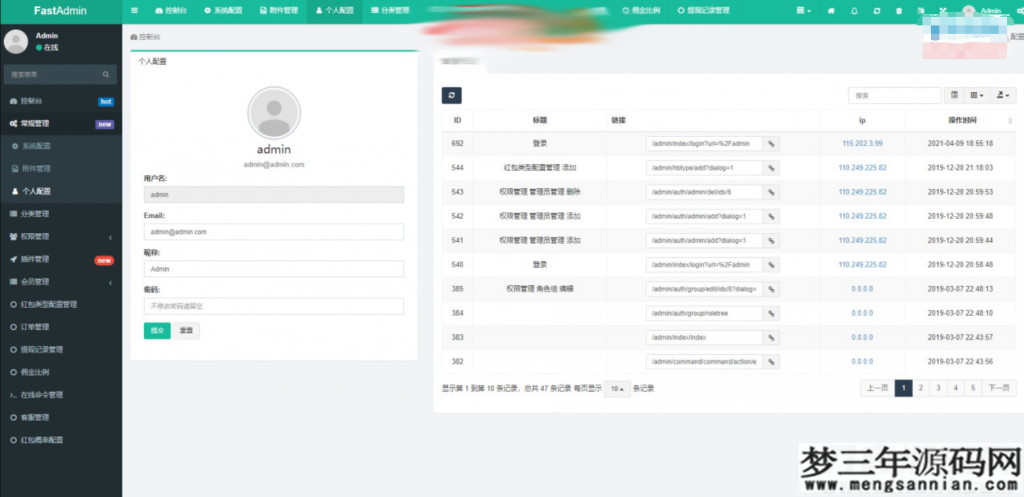The height and width of the screenshot is (497, 1024).
Task: Open 控制台 in the sidebar
Action: click(61, 101)
